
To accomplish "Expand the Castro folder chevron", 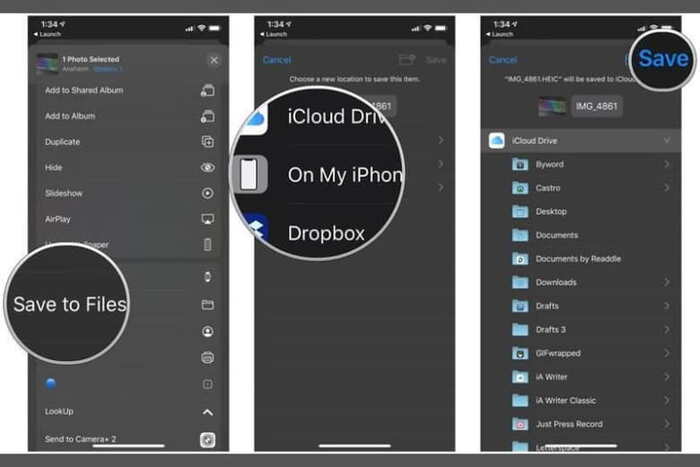I will (667, 188).
